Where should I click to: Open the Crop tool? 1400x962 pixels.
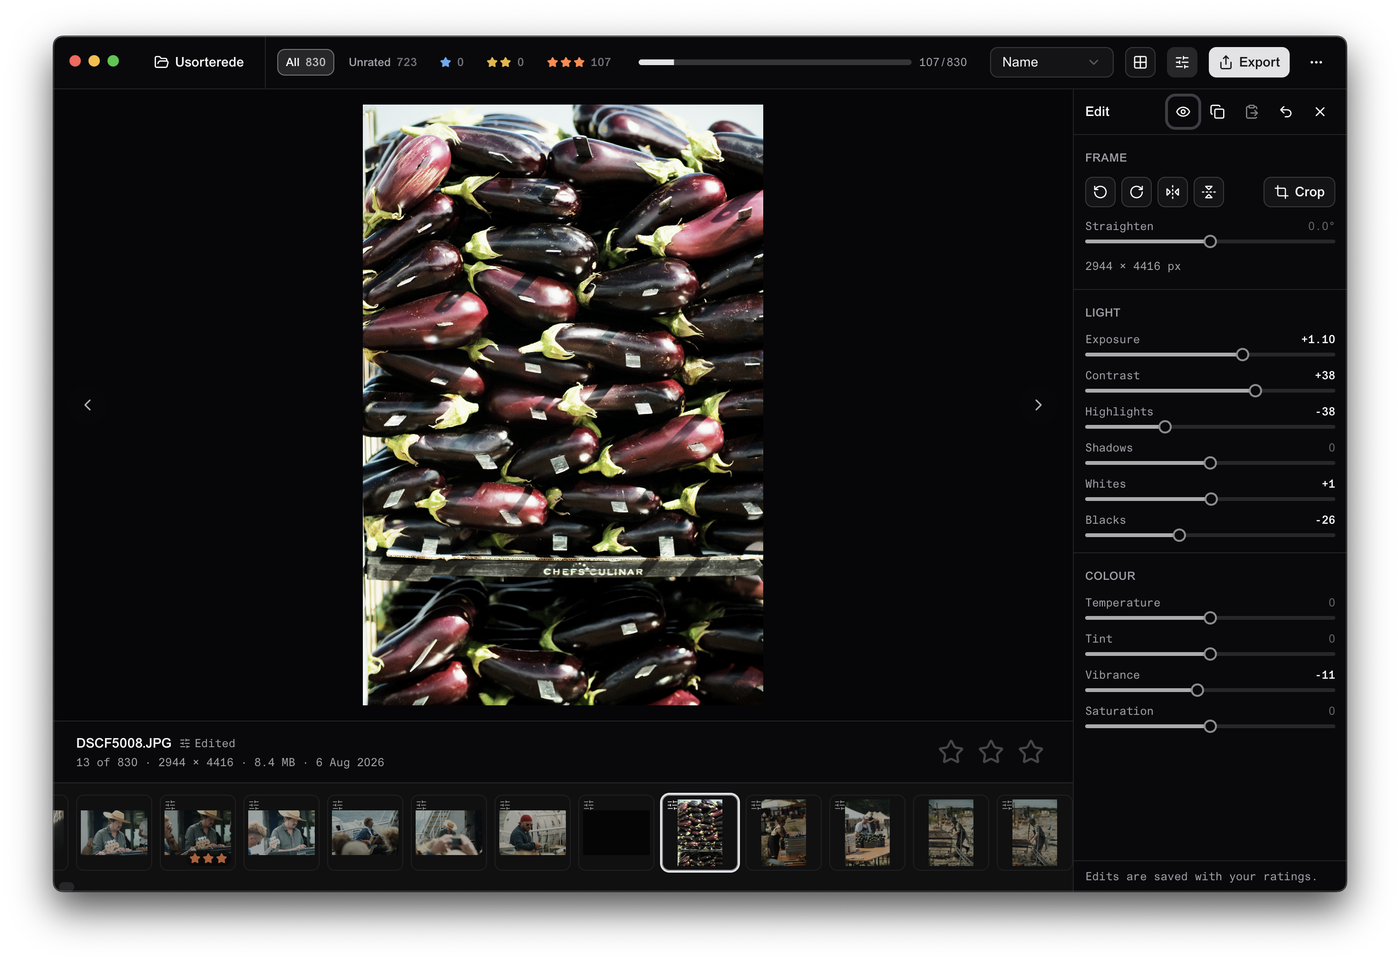(x=1299, y=192)
